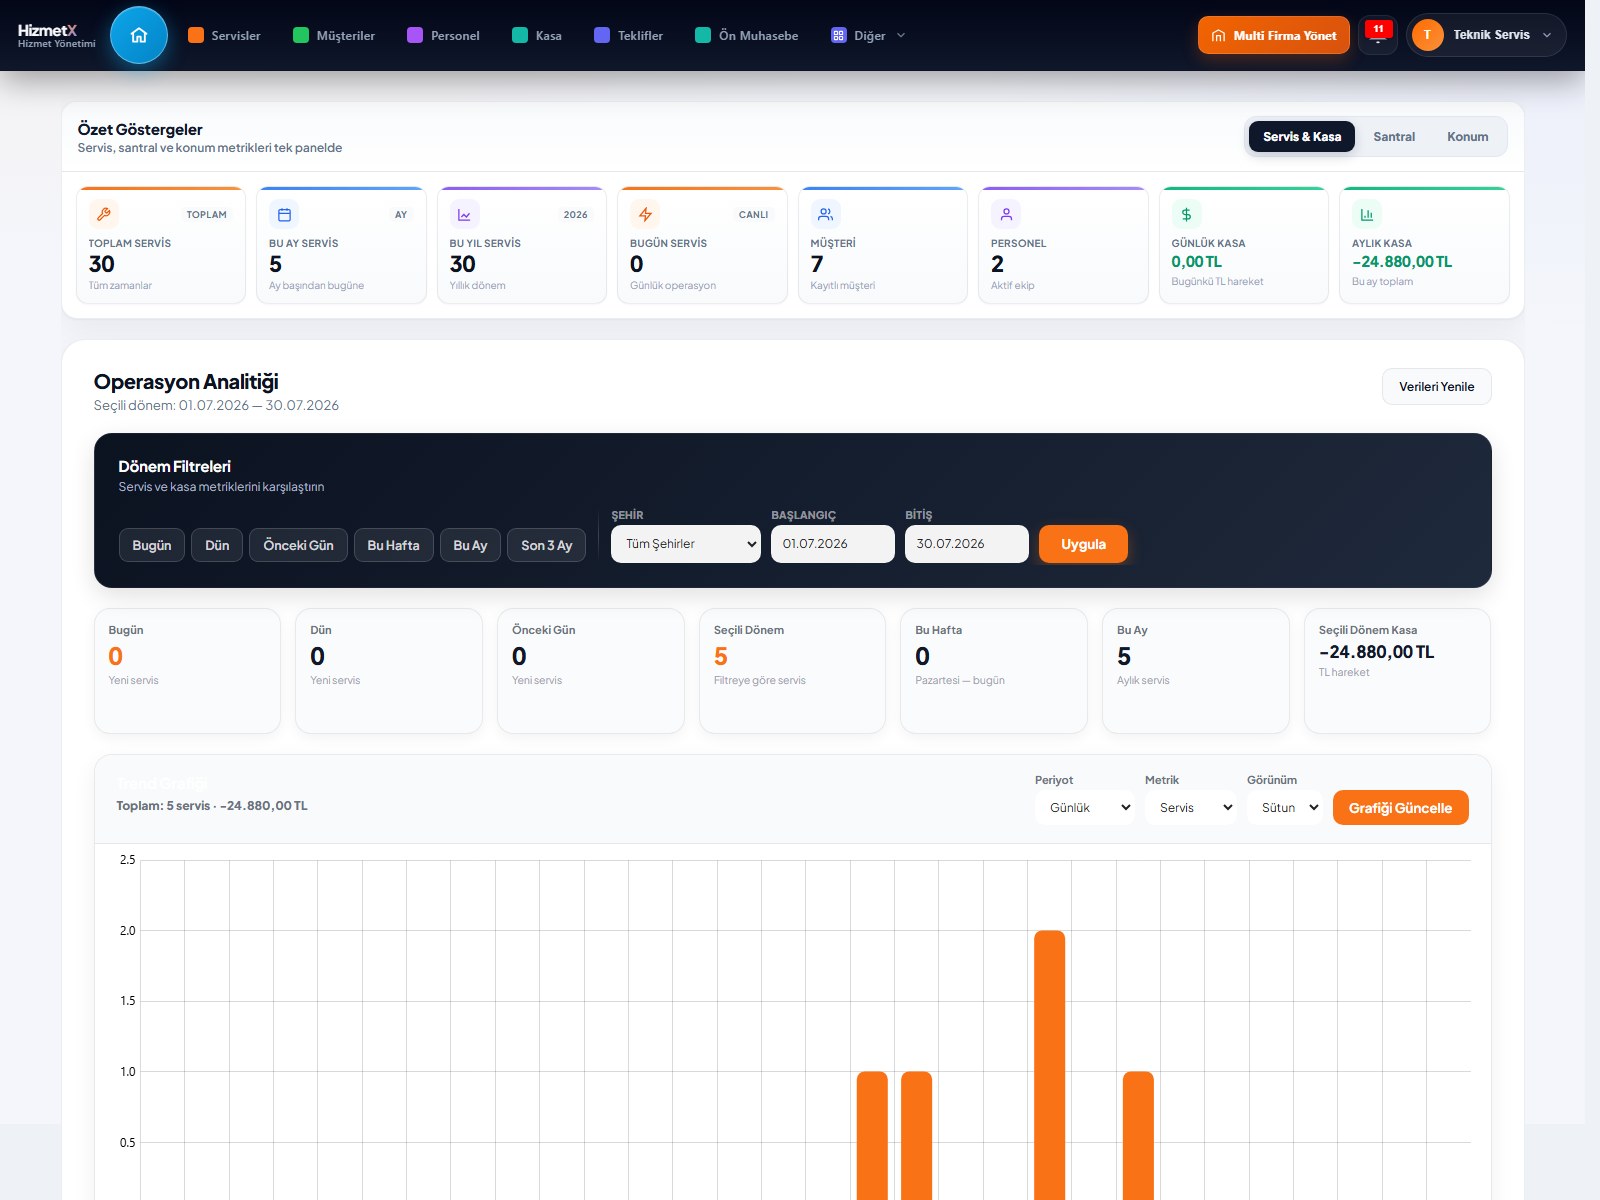Click the wrench icon in Toplam Servis card
1600x1200 pixels.
(x=104, y=214)
